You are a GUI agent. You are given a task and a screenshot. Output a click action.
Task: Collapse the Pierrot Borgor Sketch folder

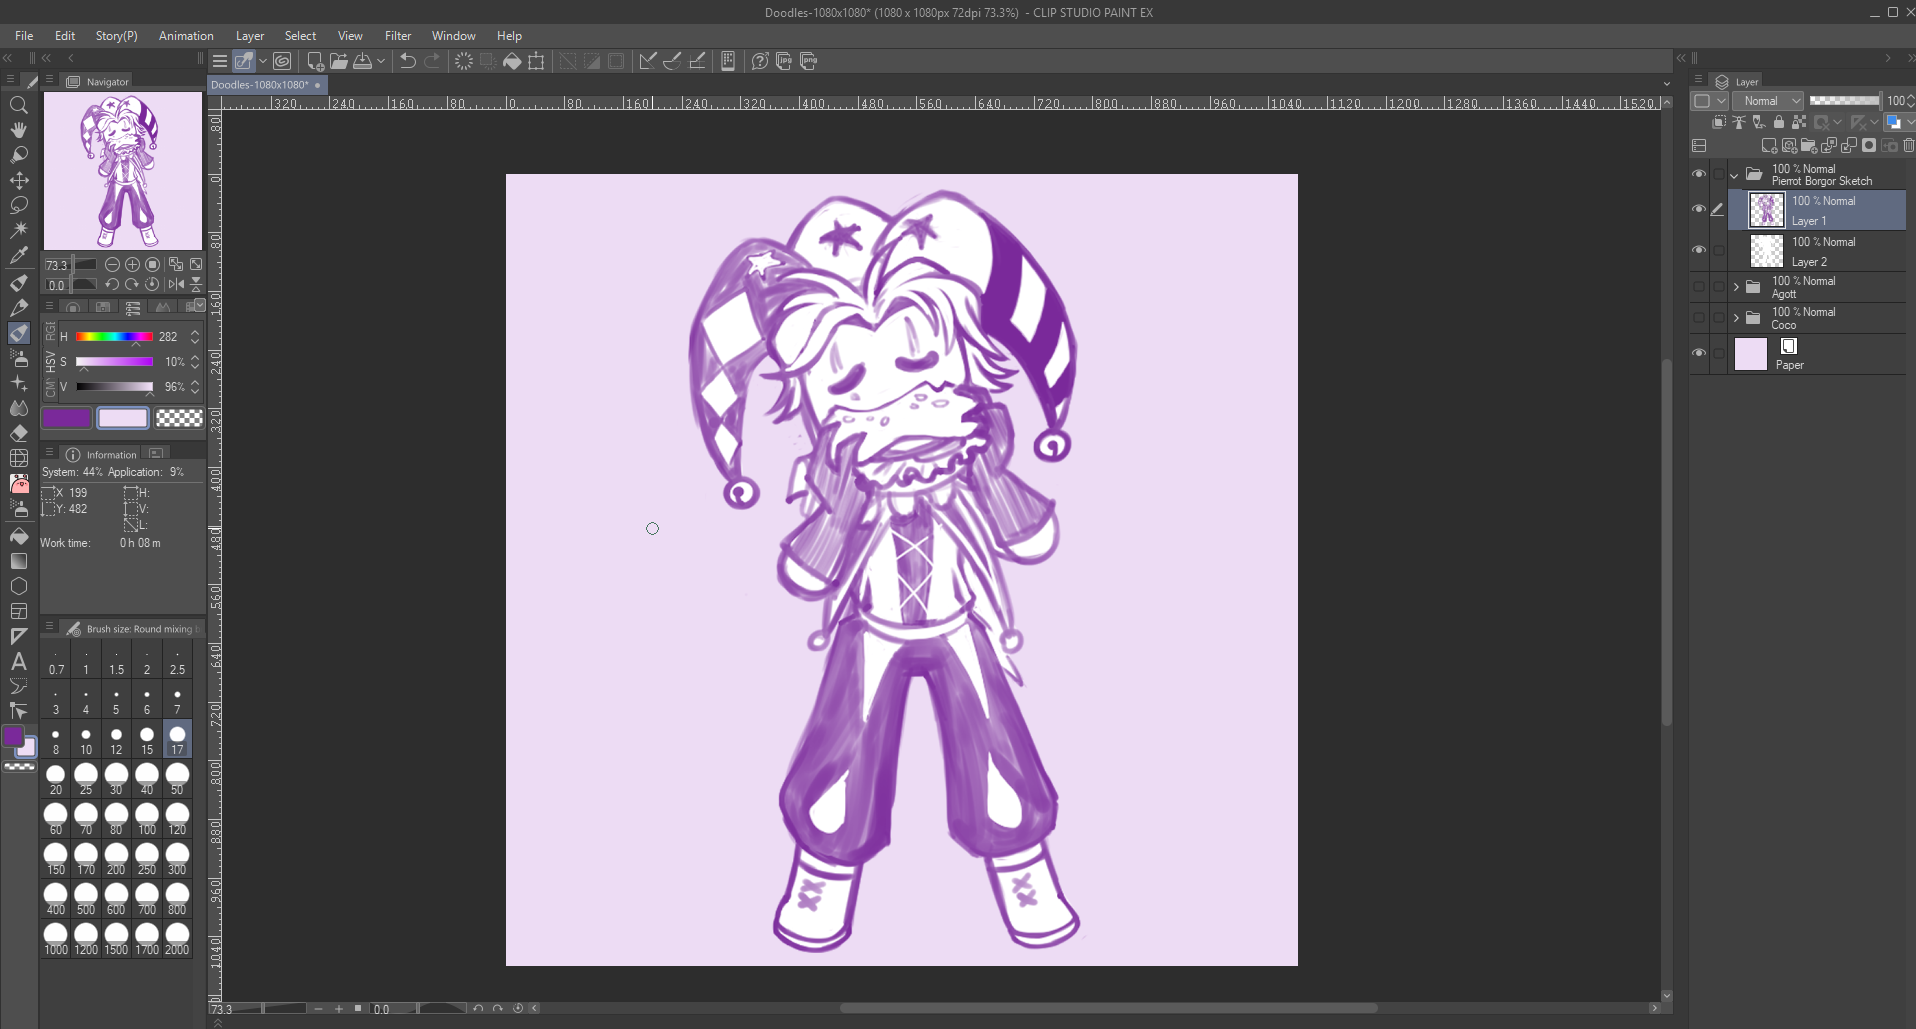pyautogui.click(x=1734, y=175)
